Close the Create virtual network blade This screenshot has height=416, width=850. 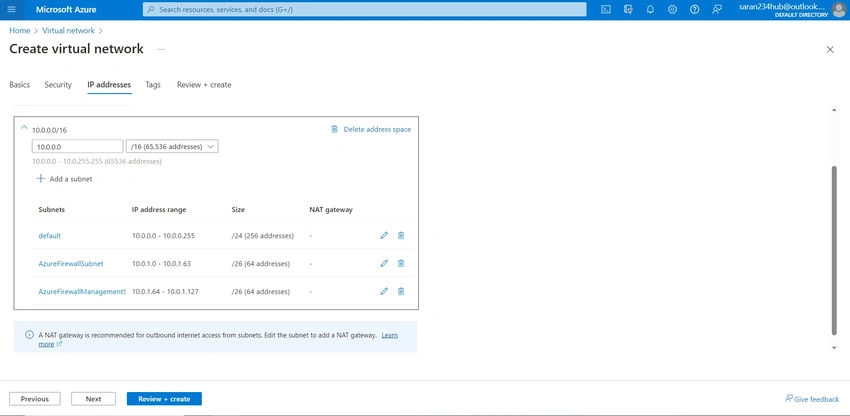click(x=830, y=49)
